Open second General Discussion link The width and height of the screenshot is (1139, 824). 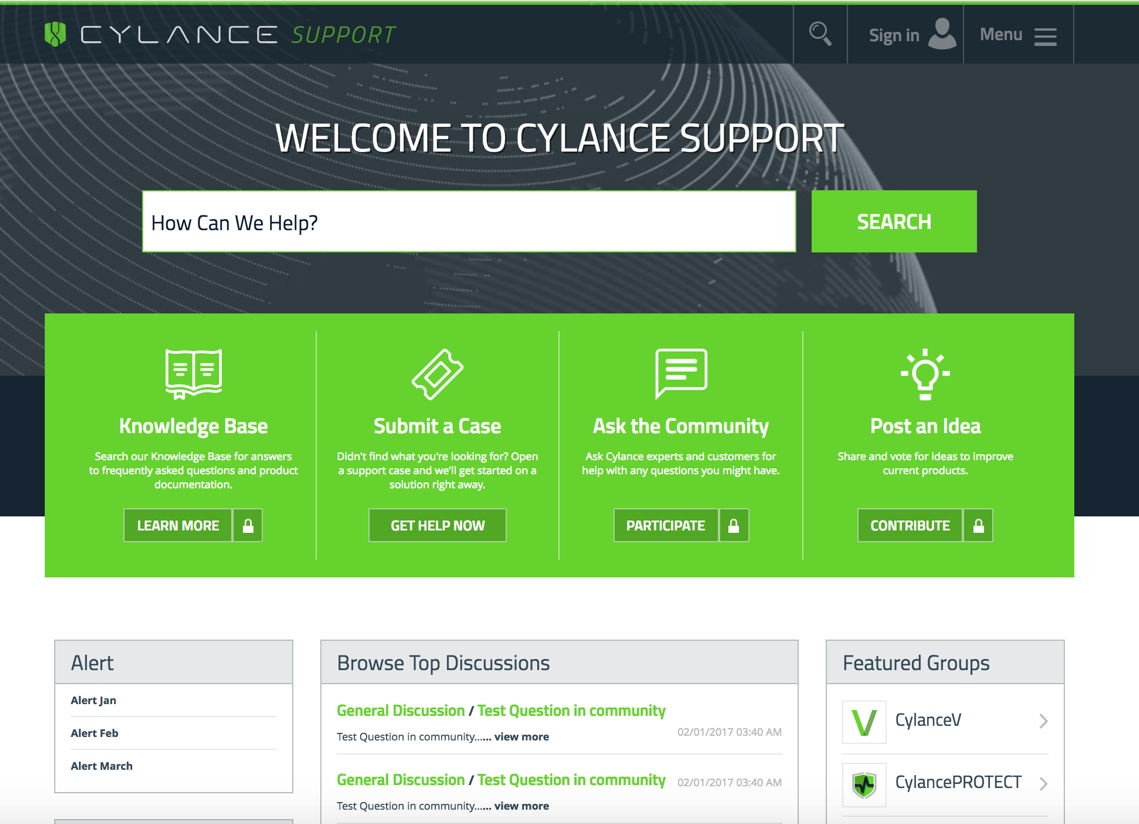[x=400, y=780]
